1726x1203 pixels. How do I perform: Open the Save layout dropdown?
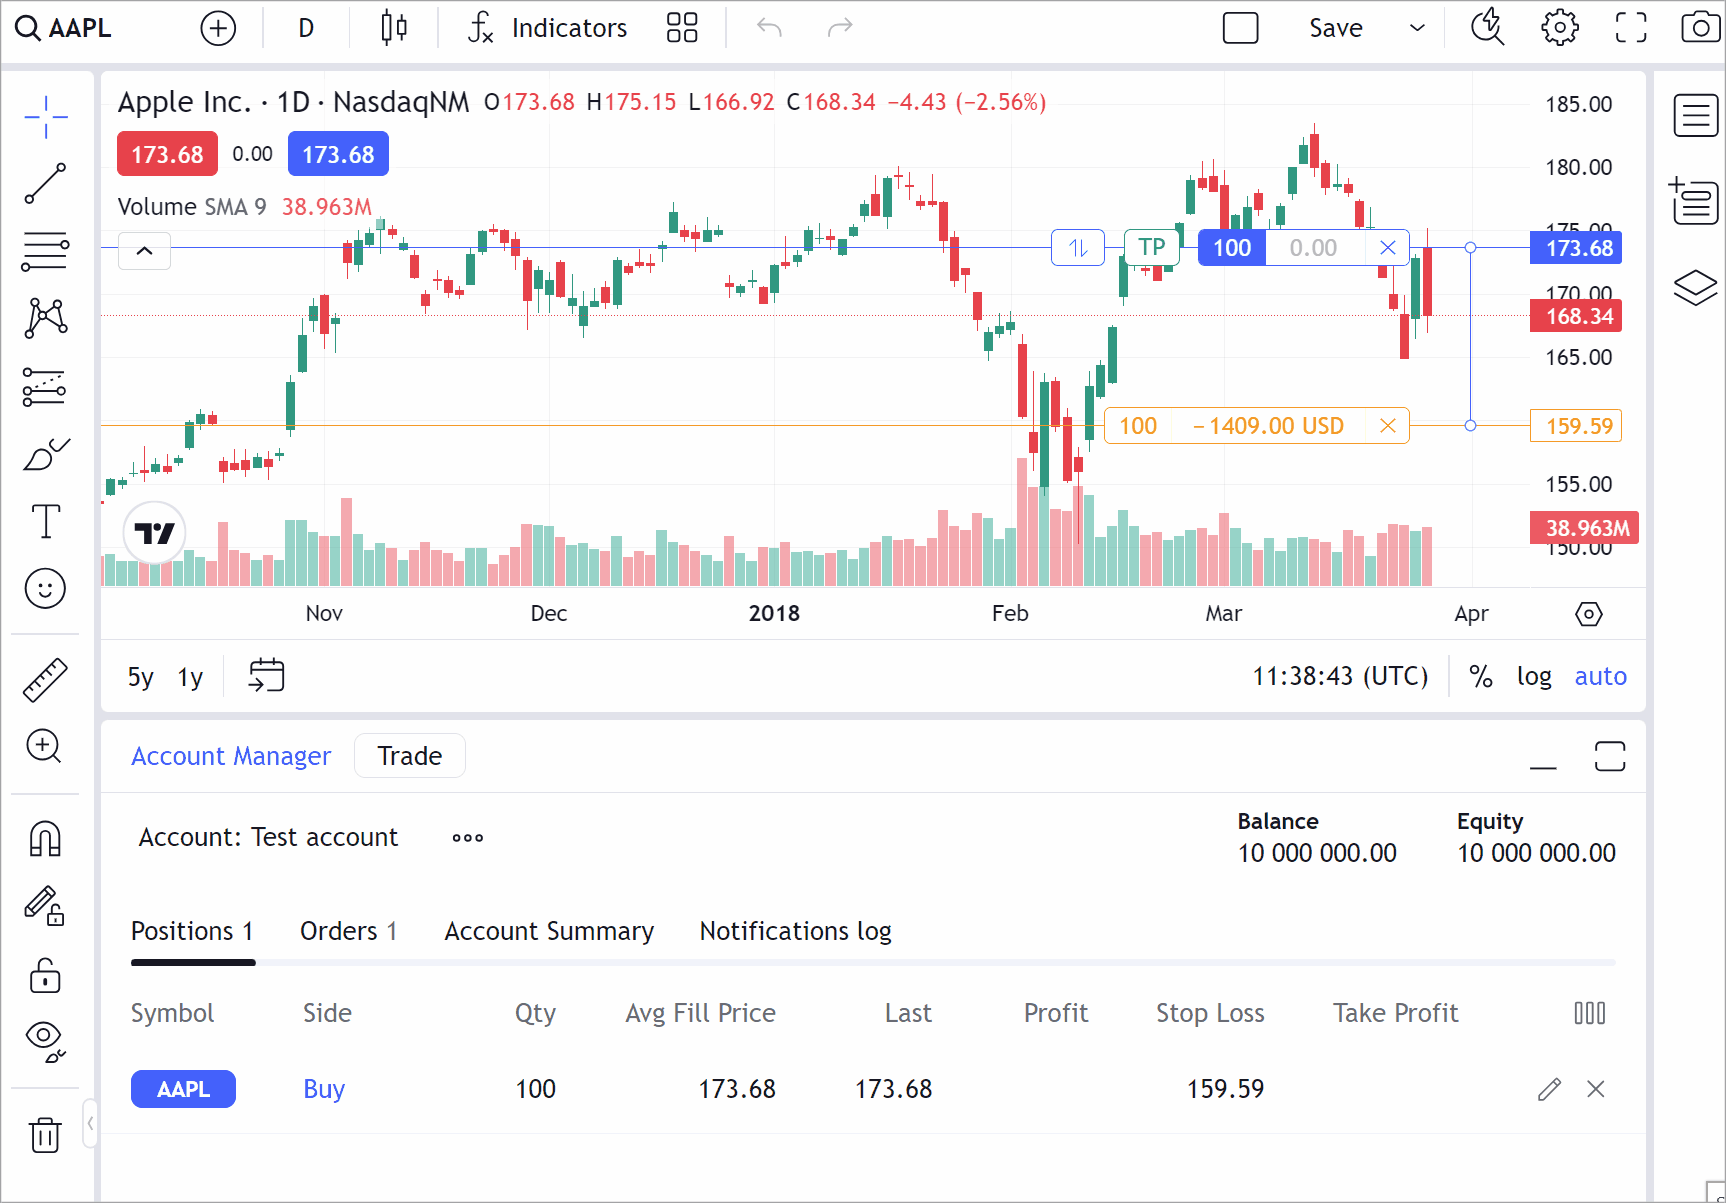coord(1417,27)
